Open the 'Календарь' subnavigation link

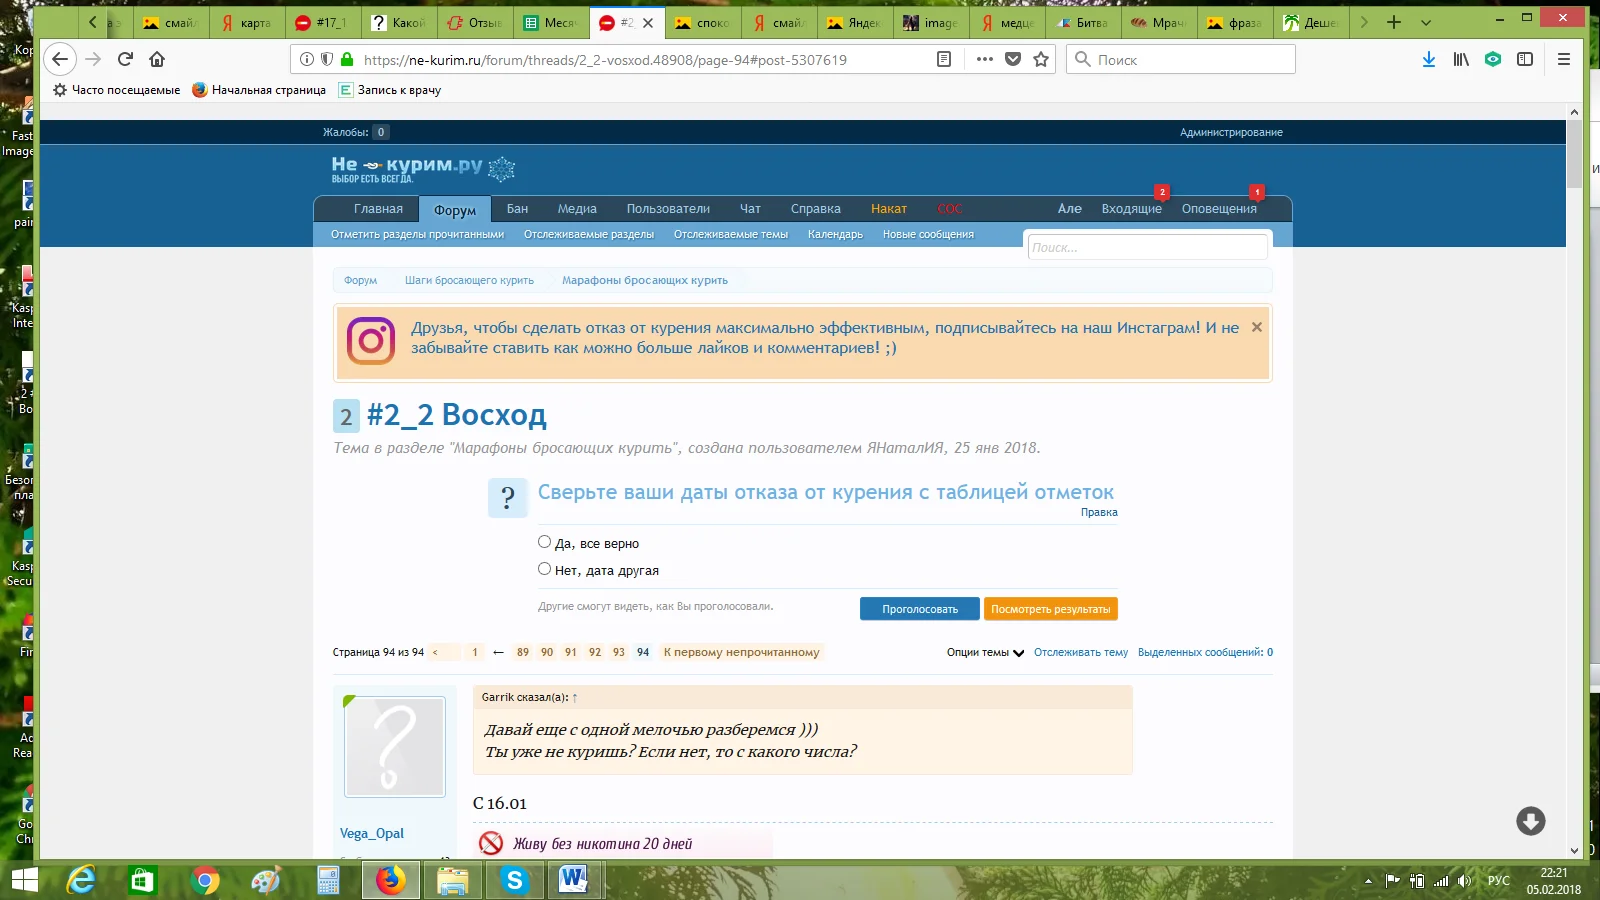pyautogui.click(x=835, y=234)
